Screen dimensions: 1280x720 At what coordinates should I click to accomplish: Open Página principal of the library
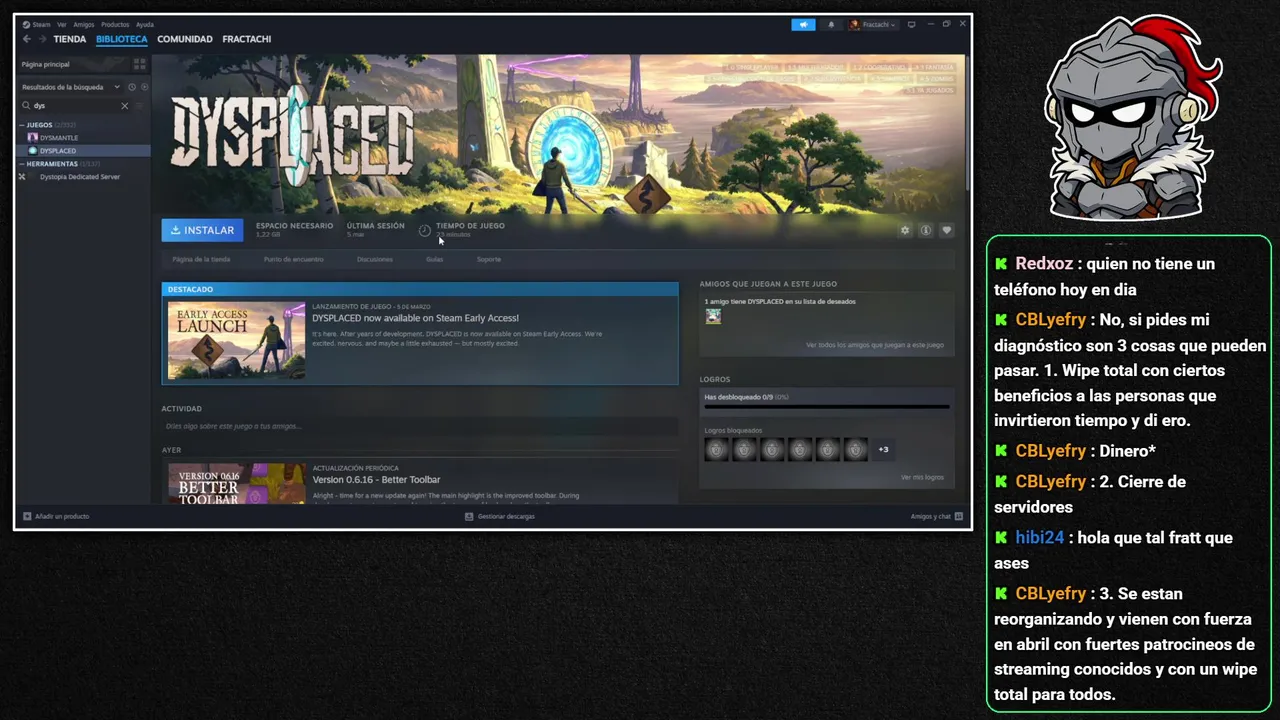(x=46, y=64)
